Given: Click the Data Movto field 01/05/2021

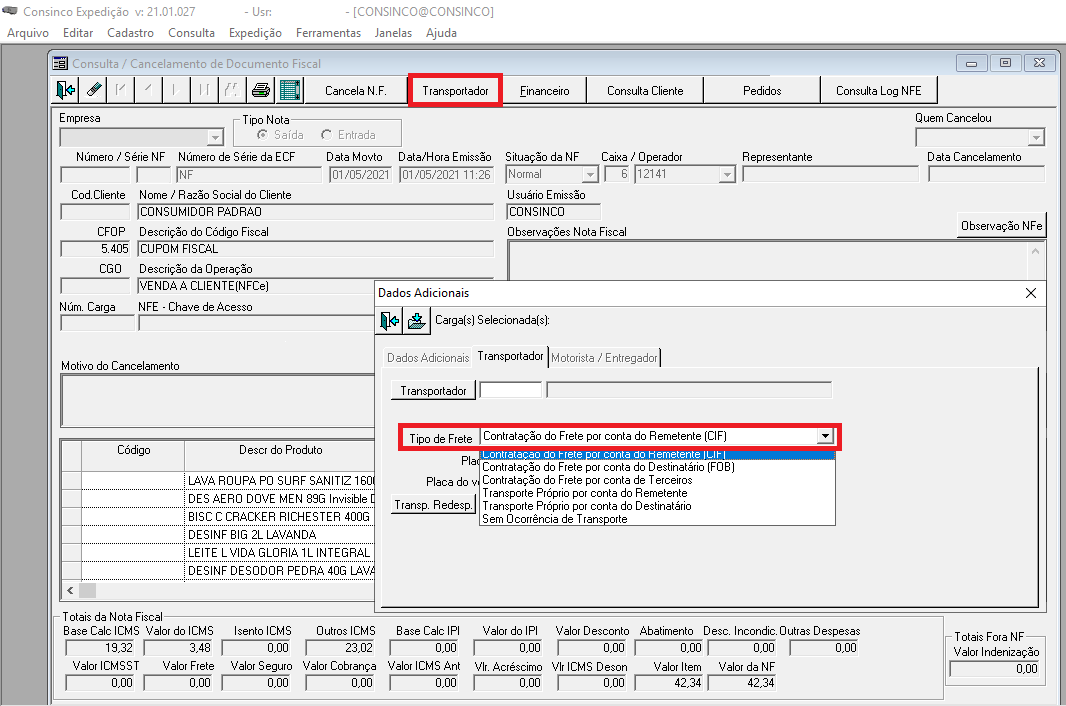Looking at the screenshot, I should [x=360, y=175].
